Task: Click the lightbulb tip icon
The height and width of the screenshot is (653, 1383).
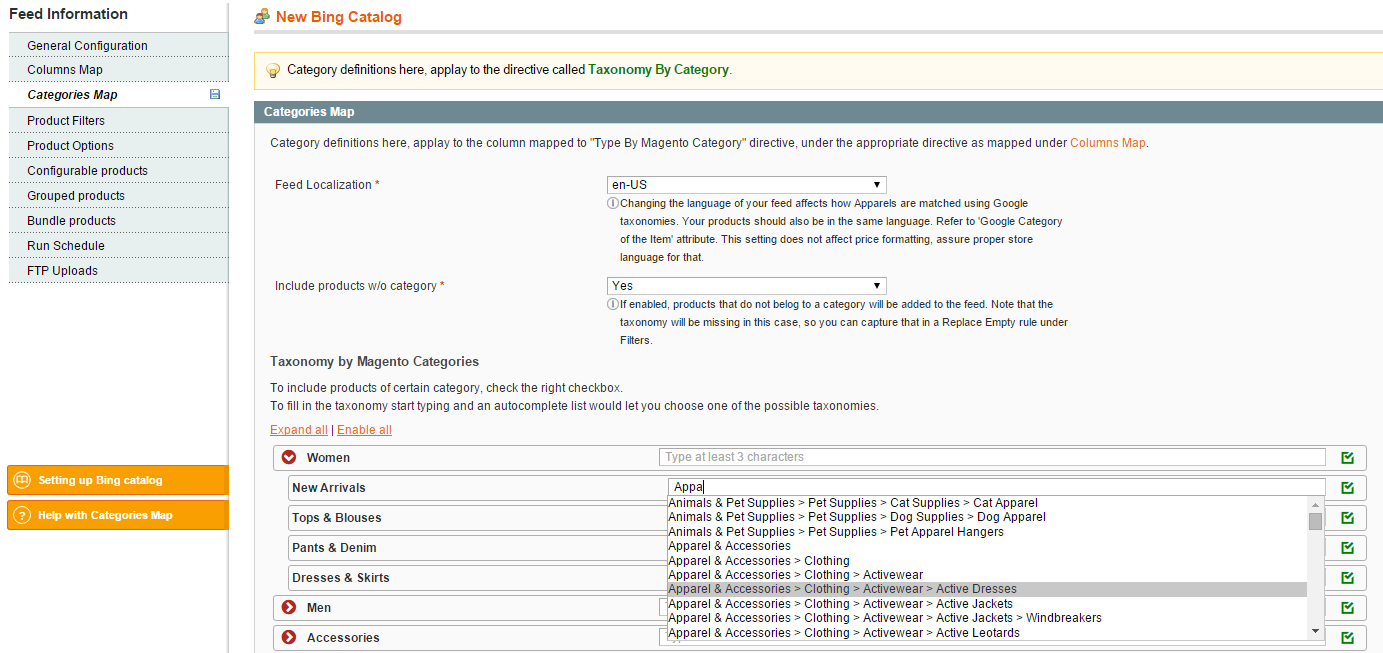Action: pos(272,70)
